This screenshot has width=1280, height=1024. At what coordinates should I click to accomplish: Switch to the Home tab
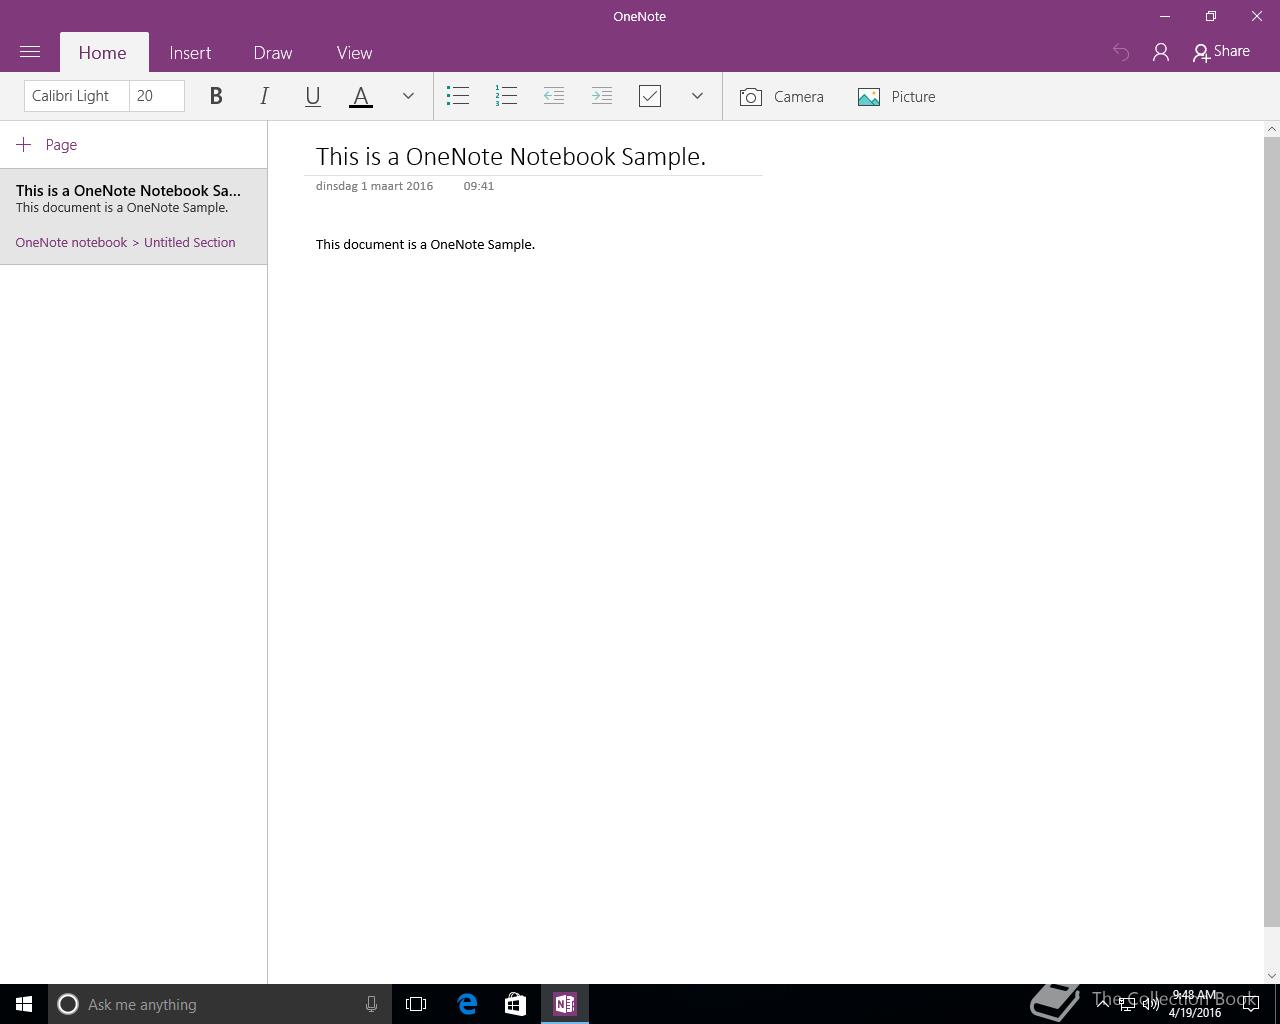tap(103, 53)
